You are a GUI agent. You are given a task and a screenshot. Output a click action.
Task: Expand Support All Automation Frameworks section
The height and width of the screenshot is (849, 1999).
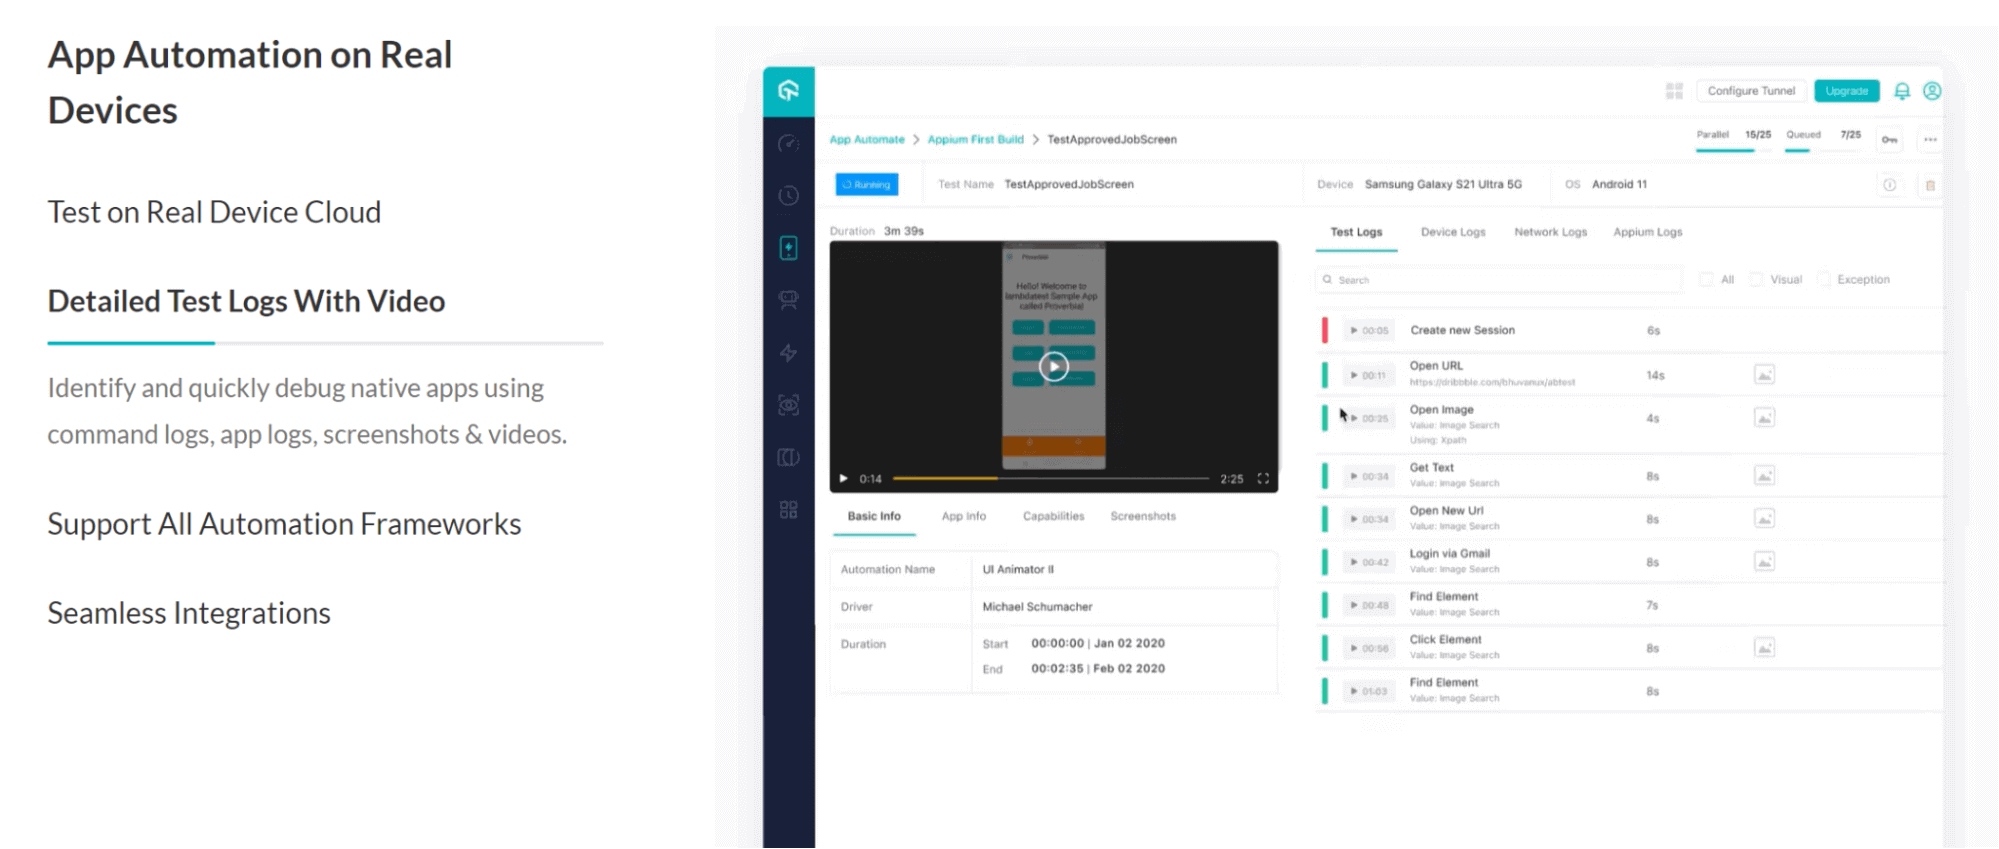284,524
